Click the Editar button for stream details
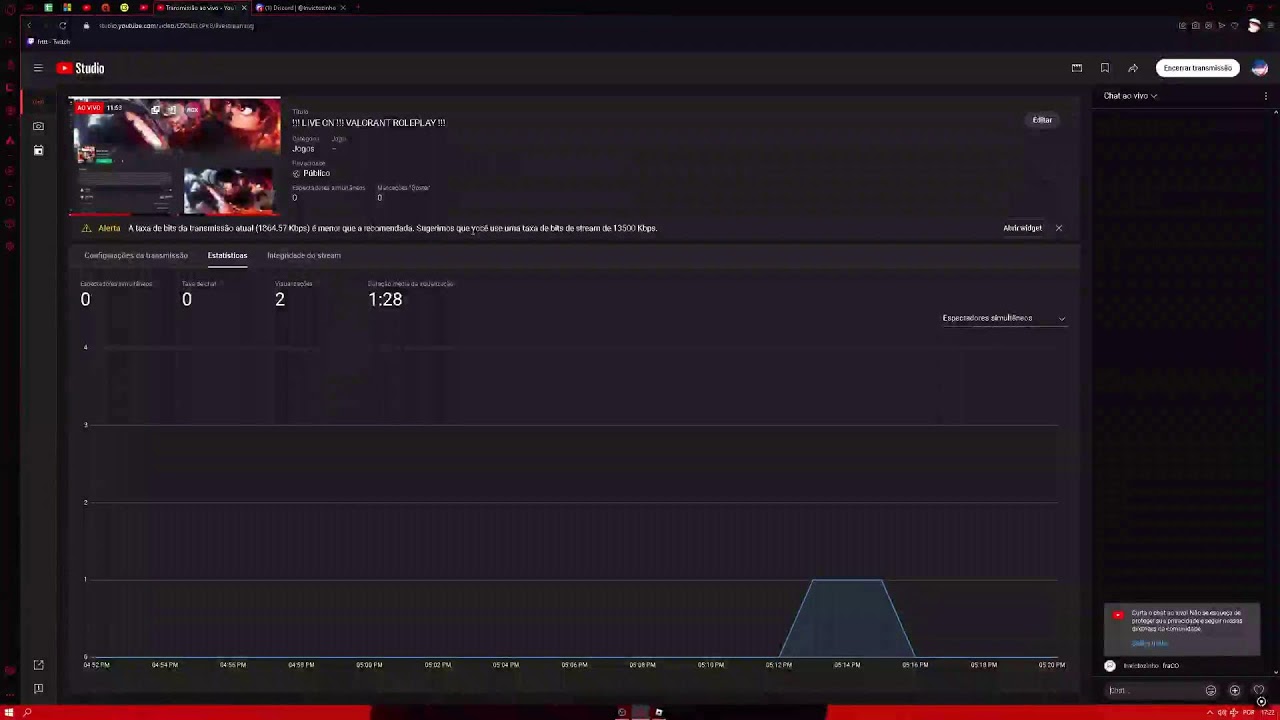This screenshot has height=720, width=1280. [1042, 120]
